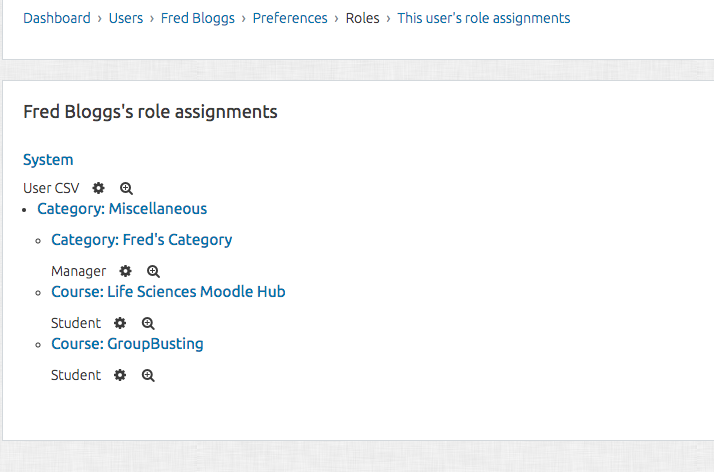This screenshot has width=714, height=472.
Task: Select the This user's role assignments breadcrumb
Action: [x=484, y=18]
